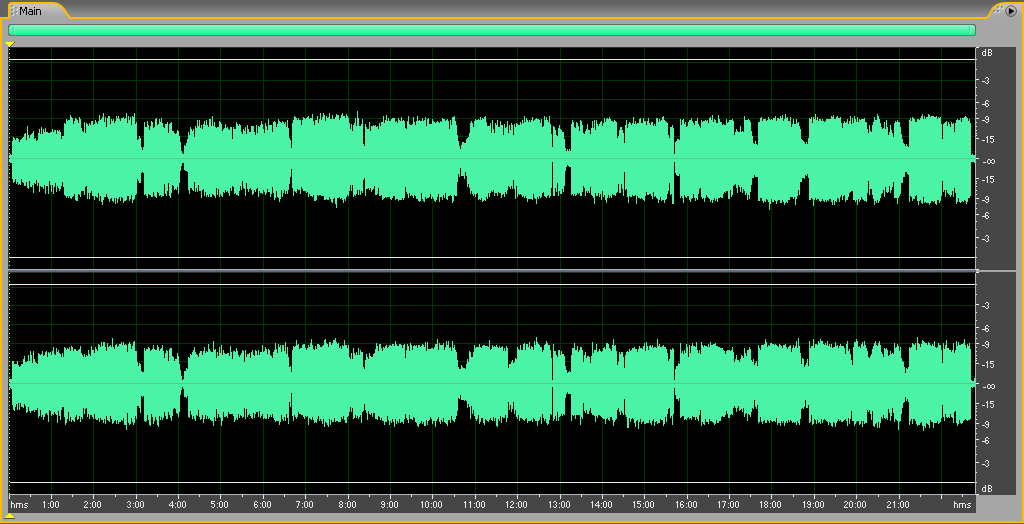The height and width of the screenshot is (524, 1024).
Task: Click the 1:00 mark on the time ruler
Action: click(51, 505)
